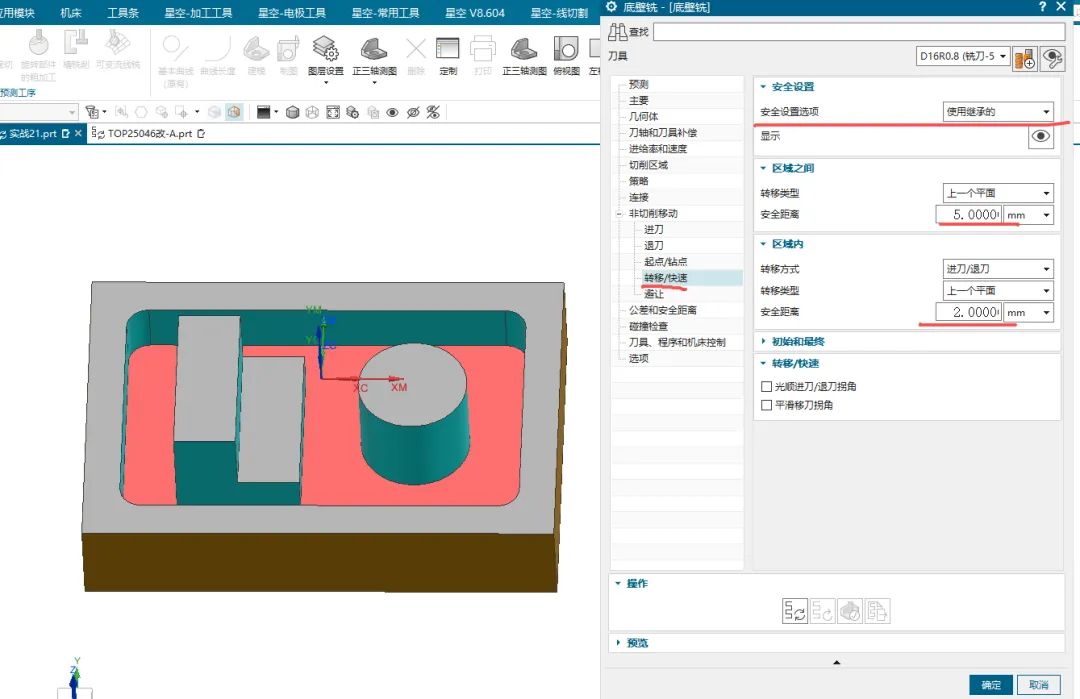Open the 安全设置选项 dropdown
1080x699 pixels.
pyautogui.click(x=998, y=112)
